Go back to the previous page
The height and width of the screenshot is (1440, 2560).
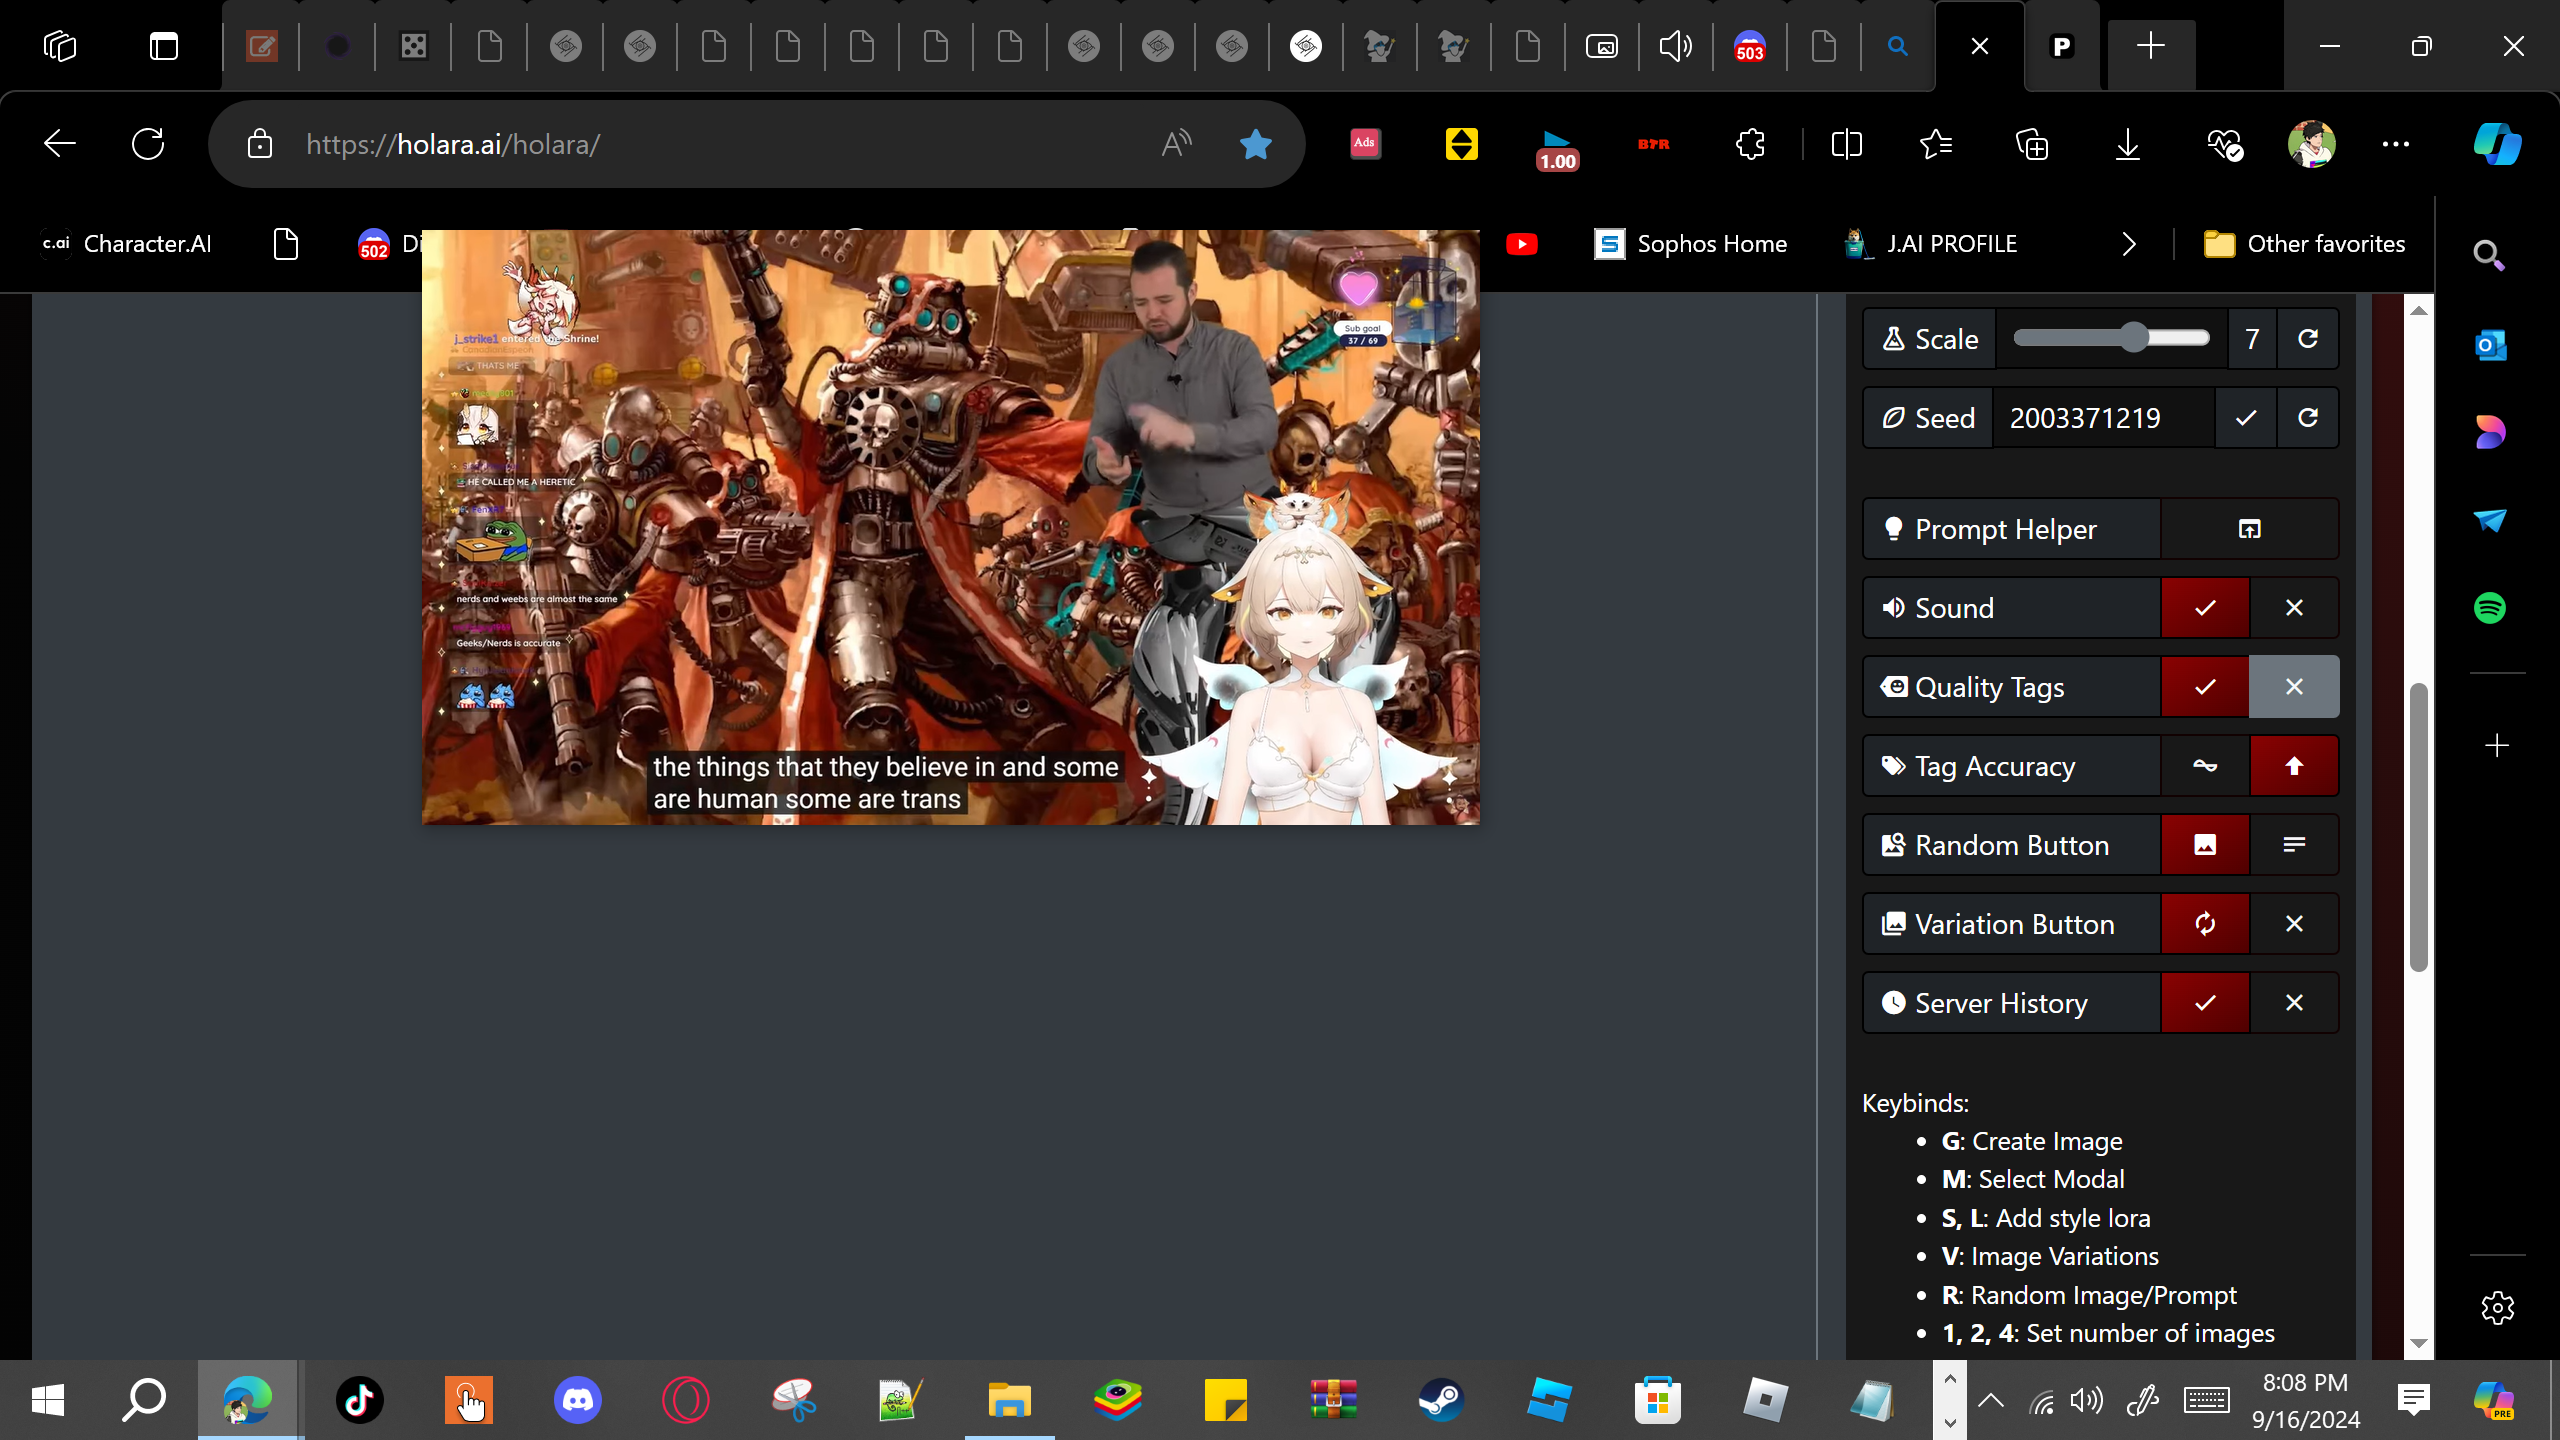[x=60, y=144]
